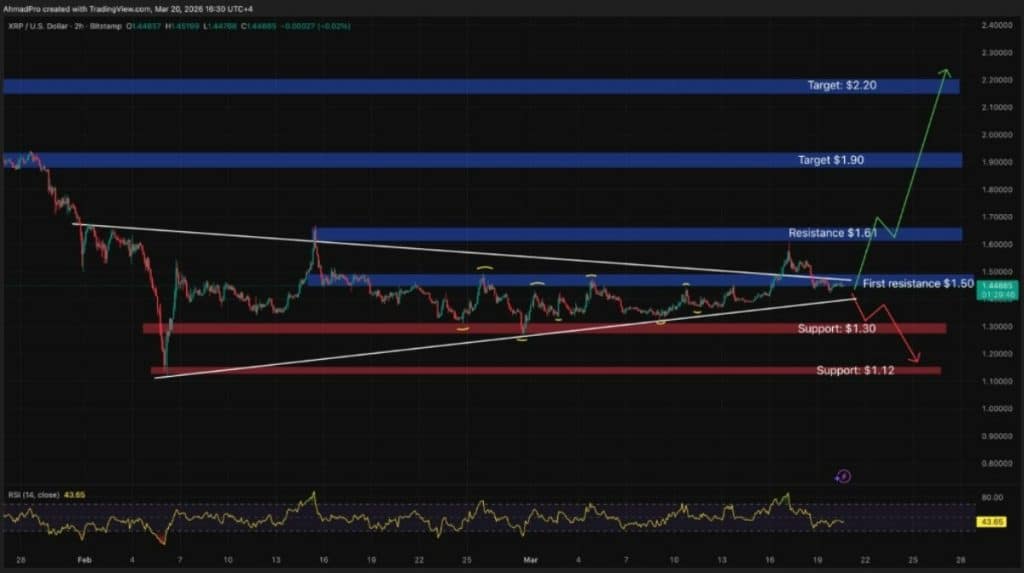Image resolution: width=1024 pixels, height=573 pixels.
Task: Click the 1.10000 price axis label
Action: click(996, 381)
